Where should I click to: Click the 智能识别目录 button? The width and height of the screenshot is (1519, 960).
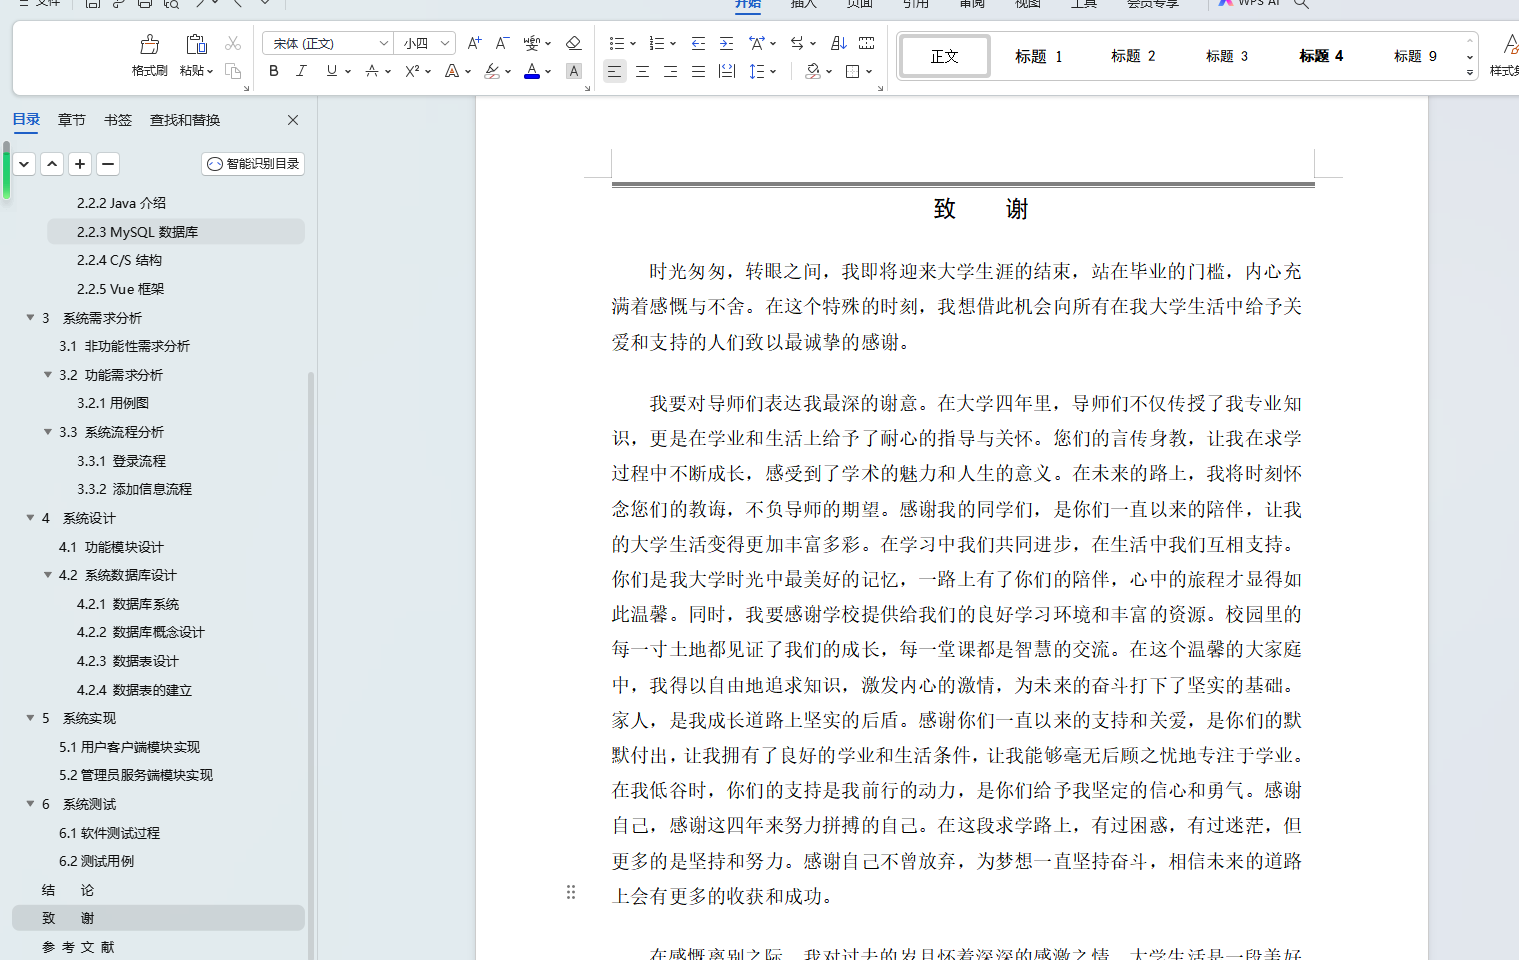[252, 163]
